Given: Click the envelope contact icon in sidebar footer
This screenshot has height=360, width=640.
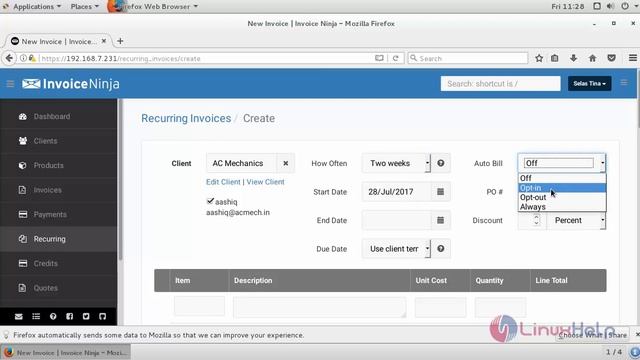Looking at the screenshot, I should pos(19,316).
